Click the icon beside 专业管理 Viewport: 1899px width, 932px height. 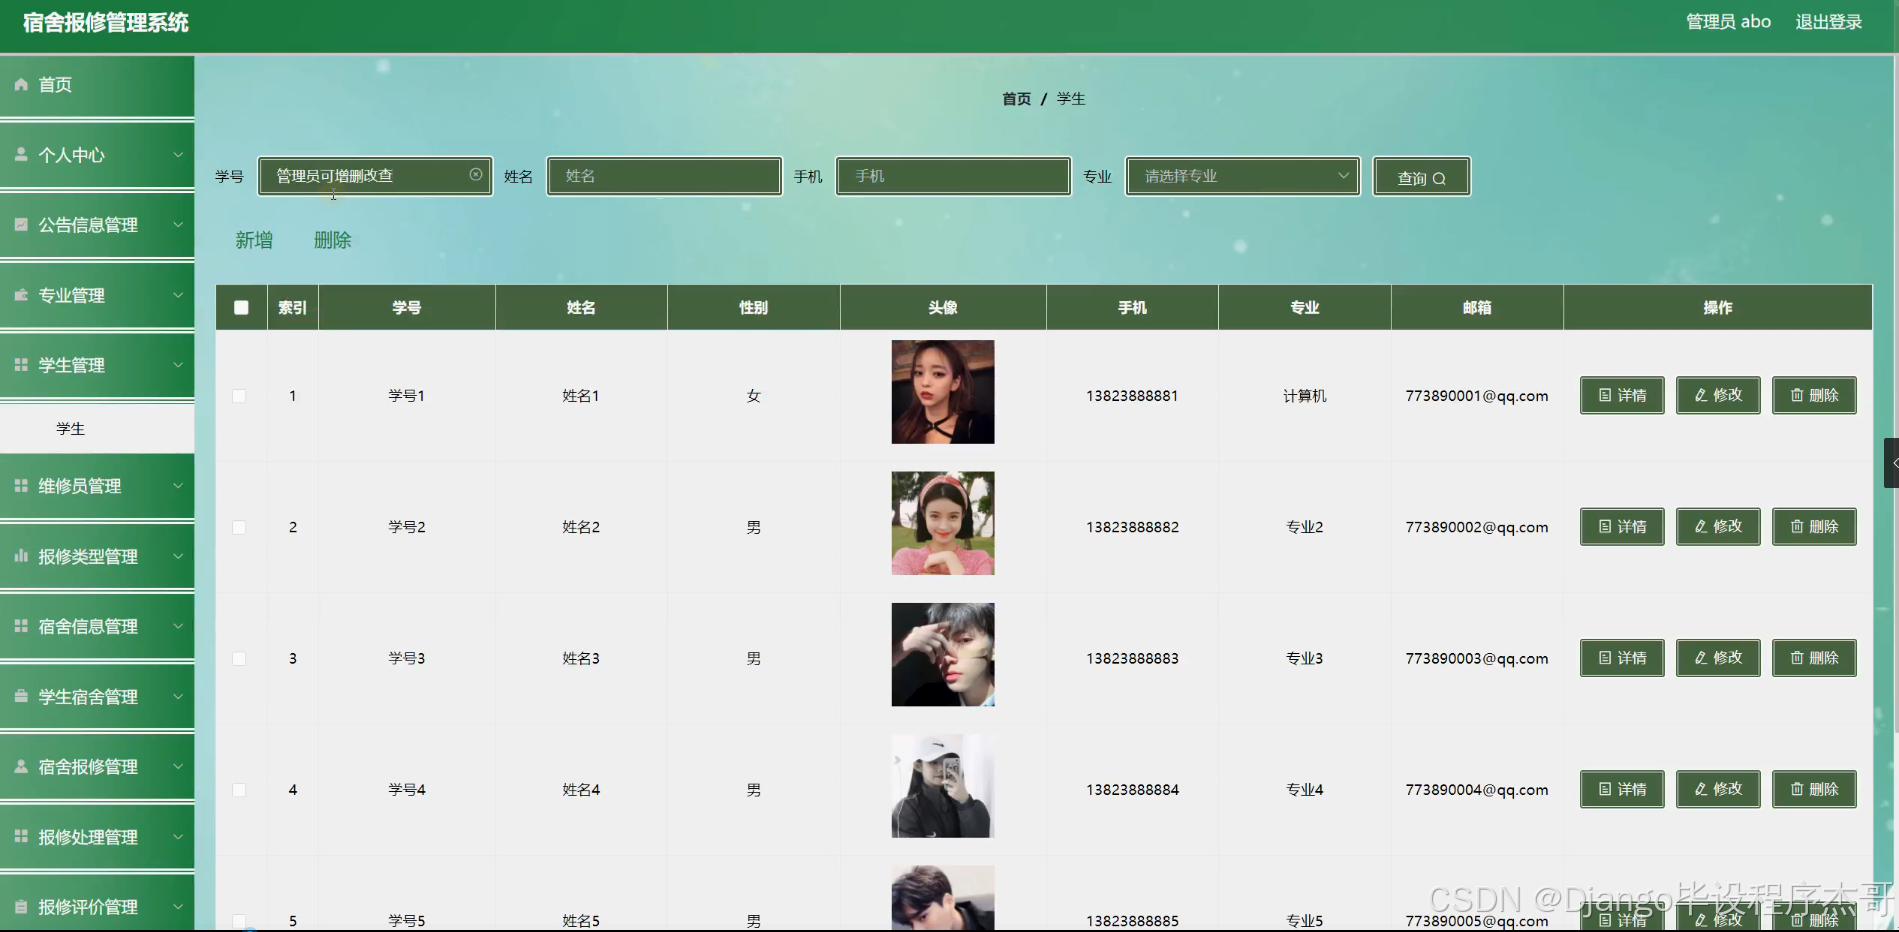(x=21, y=295)
